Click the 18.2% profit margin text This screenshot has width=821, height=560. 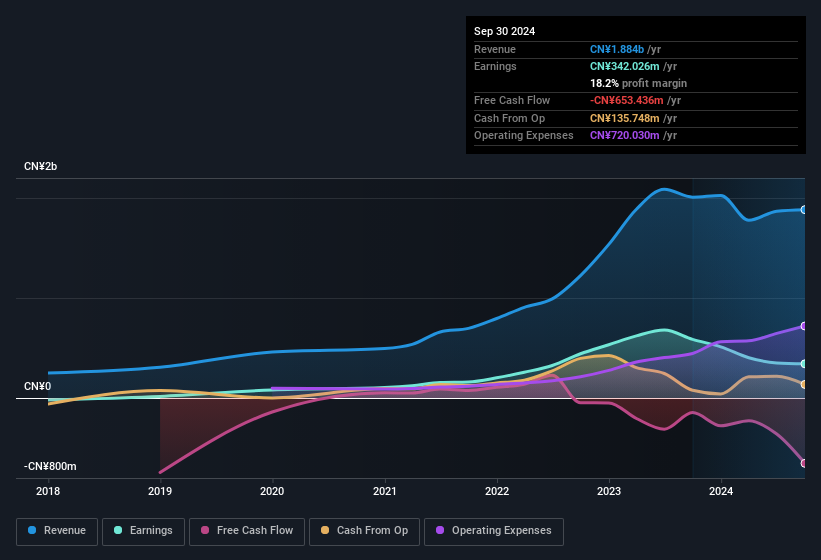click(638, 83)
